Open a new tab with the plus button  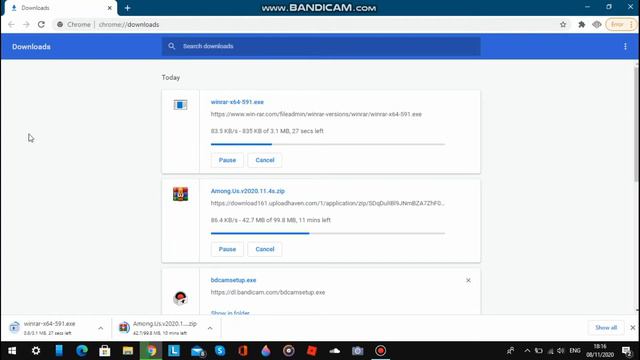127,8
